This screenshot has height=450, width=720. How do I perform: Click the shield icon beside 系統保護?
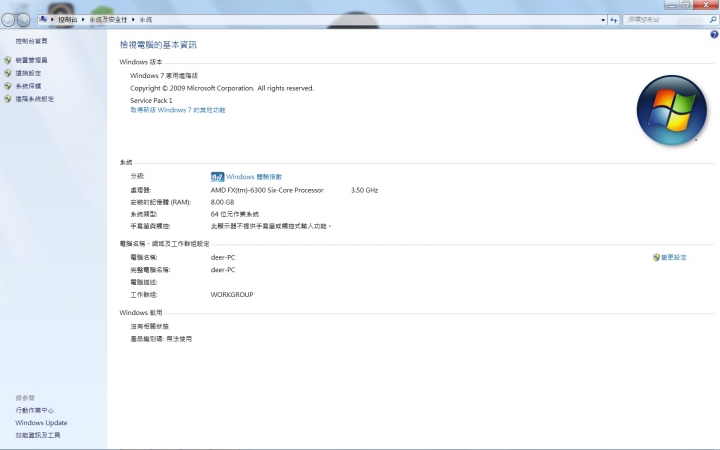[7, 86]
